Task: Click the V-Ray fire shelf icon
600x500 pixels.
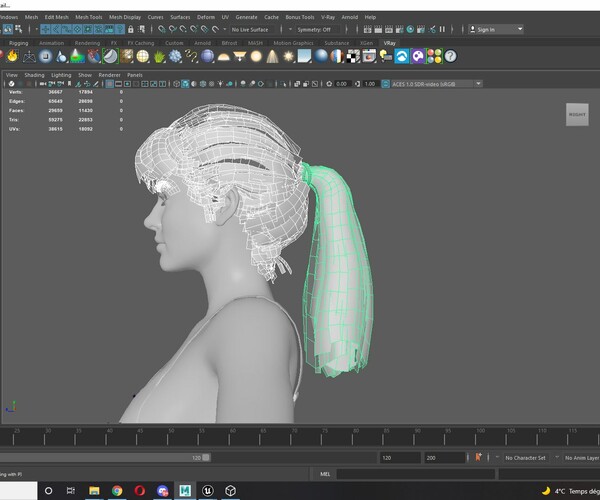Action: tap(12, 56)
